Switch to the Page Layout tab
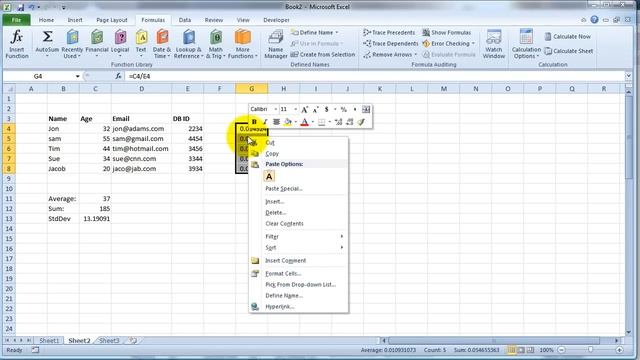Viewport: 640px width, 360px height. [112, 20]
